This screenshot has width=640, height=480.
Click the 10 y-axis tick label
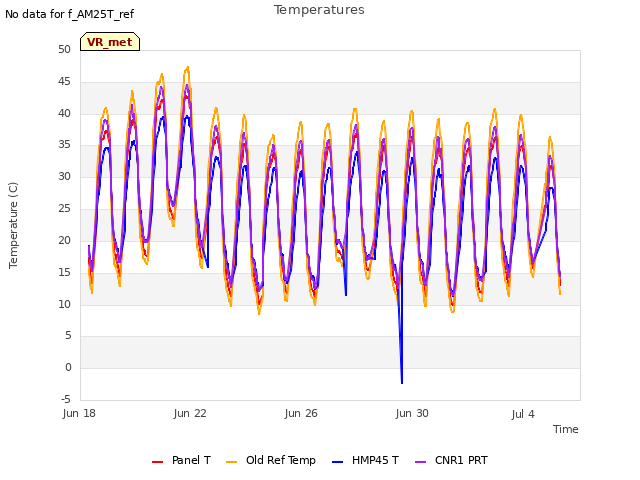(64, 304)
